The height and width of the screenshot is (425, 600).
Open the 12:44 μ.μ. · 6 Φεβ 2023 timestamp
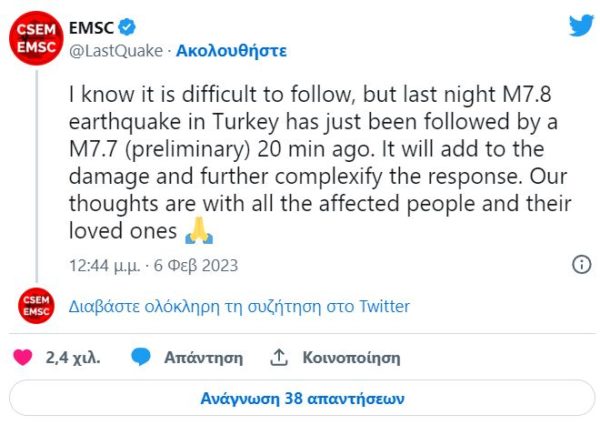(x=153, y=266)
